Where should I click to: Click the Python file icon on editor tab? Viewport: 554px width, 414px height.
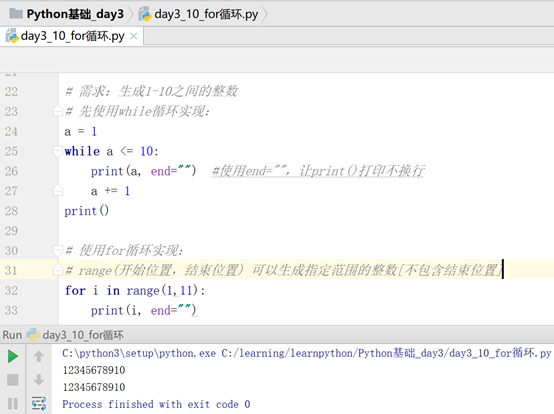coord(12,36)
